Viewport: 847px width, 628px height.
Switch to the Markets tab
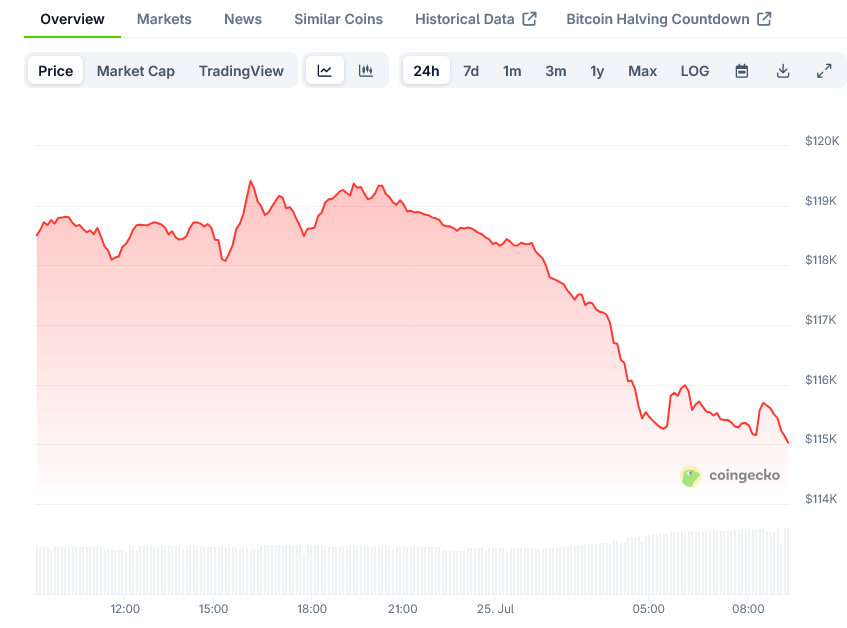click(x=164, y=19)
